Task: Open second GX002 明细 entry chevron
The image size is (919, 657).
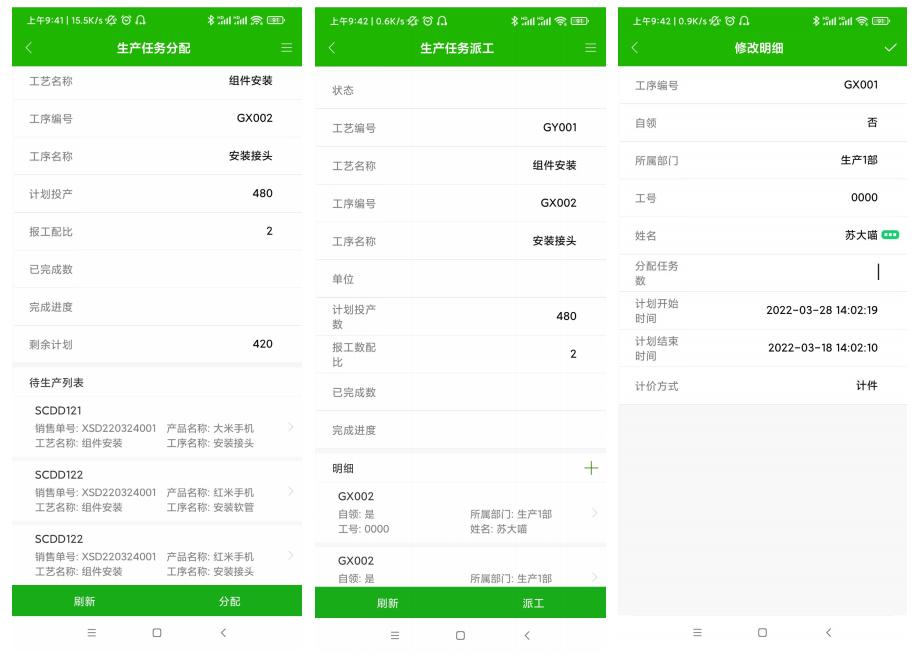Action: (594, 577)
